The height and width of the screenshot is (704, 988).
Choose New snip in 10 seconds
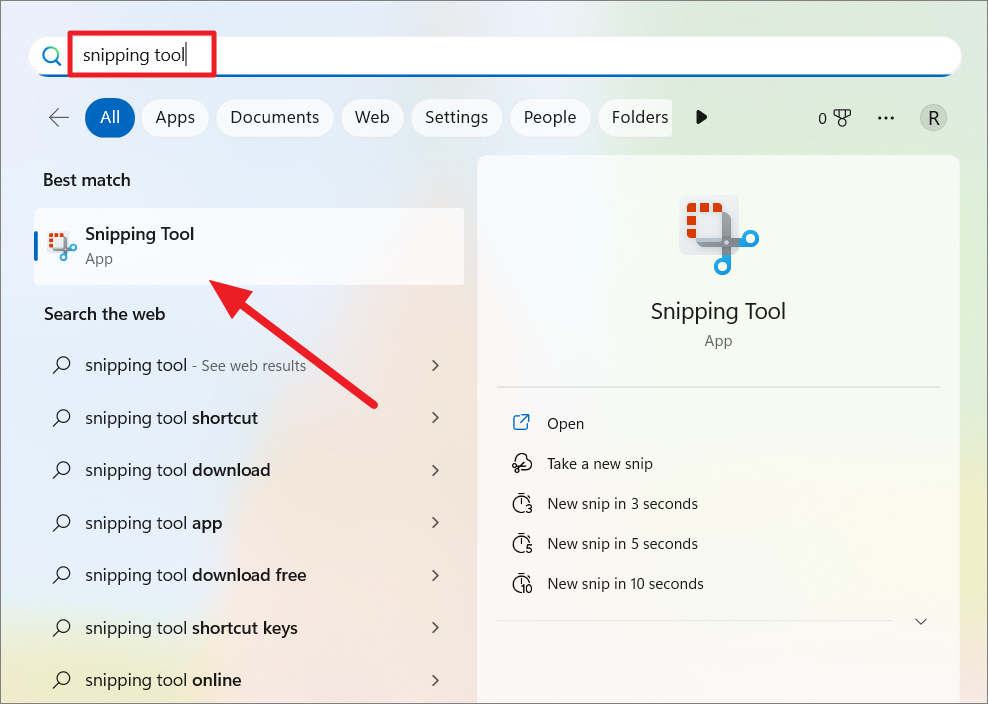click(625, 584)
